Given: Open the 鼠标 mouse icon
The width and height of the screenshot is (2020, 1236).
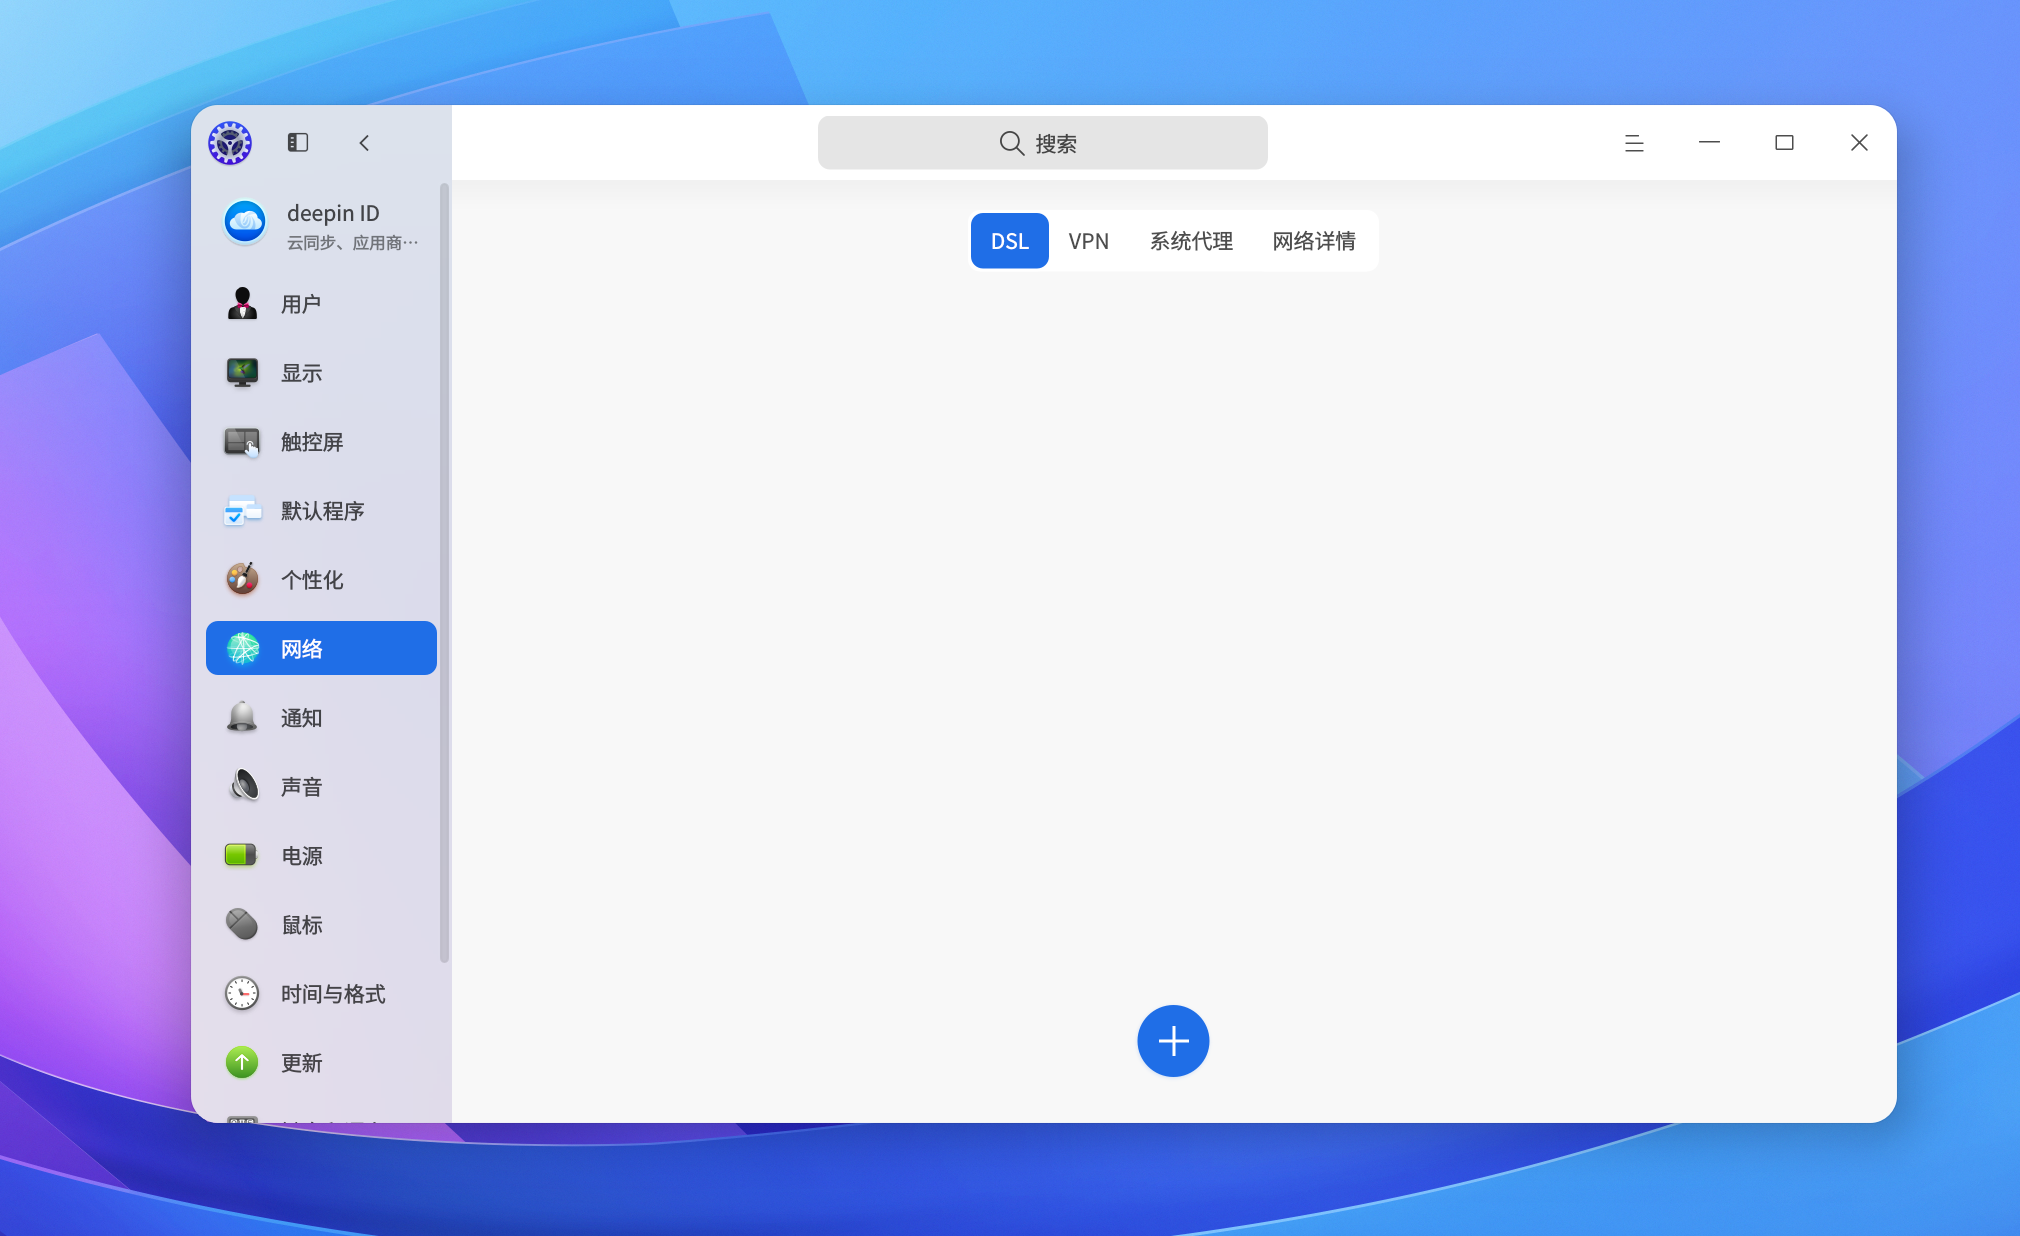Looking at the screenshot, I should point(242,924).
